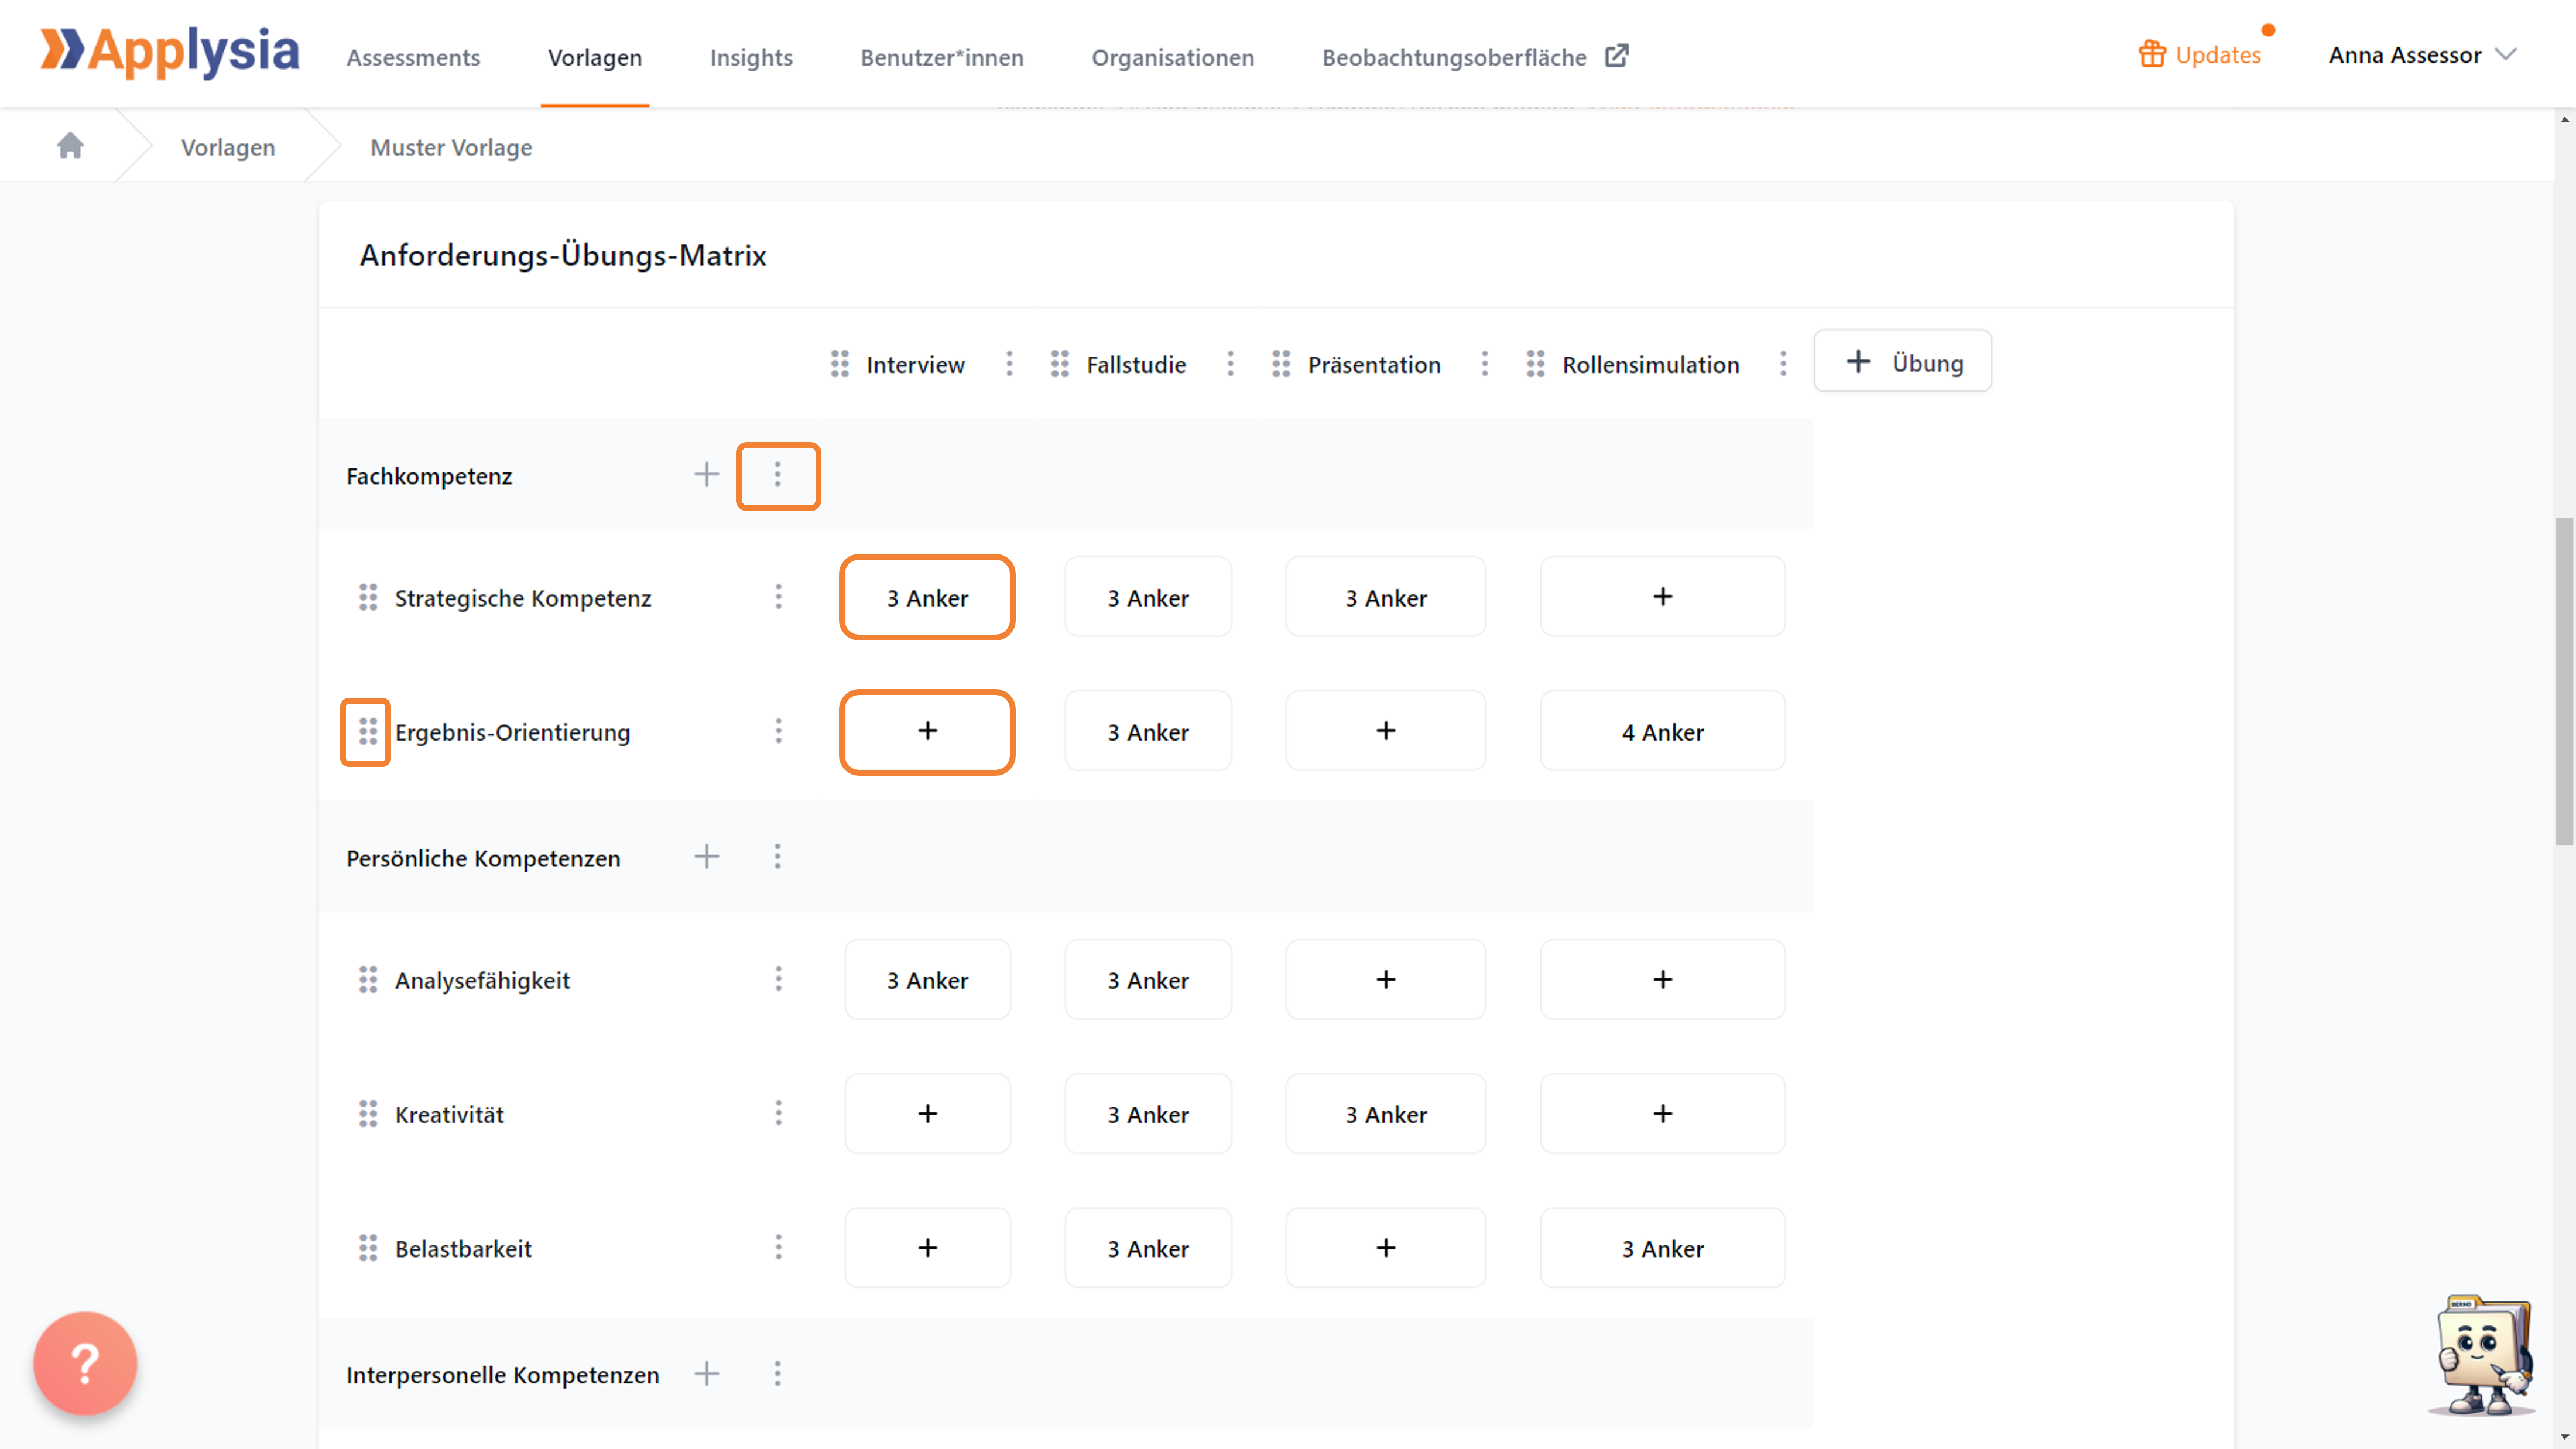This screenshot has width=2576, height=1449.
Task: Open 3 Anker for Strategische Kompetenz Präsentation
Action: (x=1386, y=597)
